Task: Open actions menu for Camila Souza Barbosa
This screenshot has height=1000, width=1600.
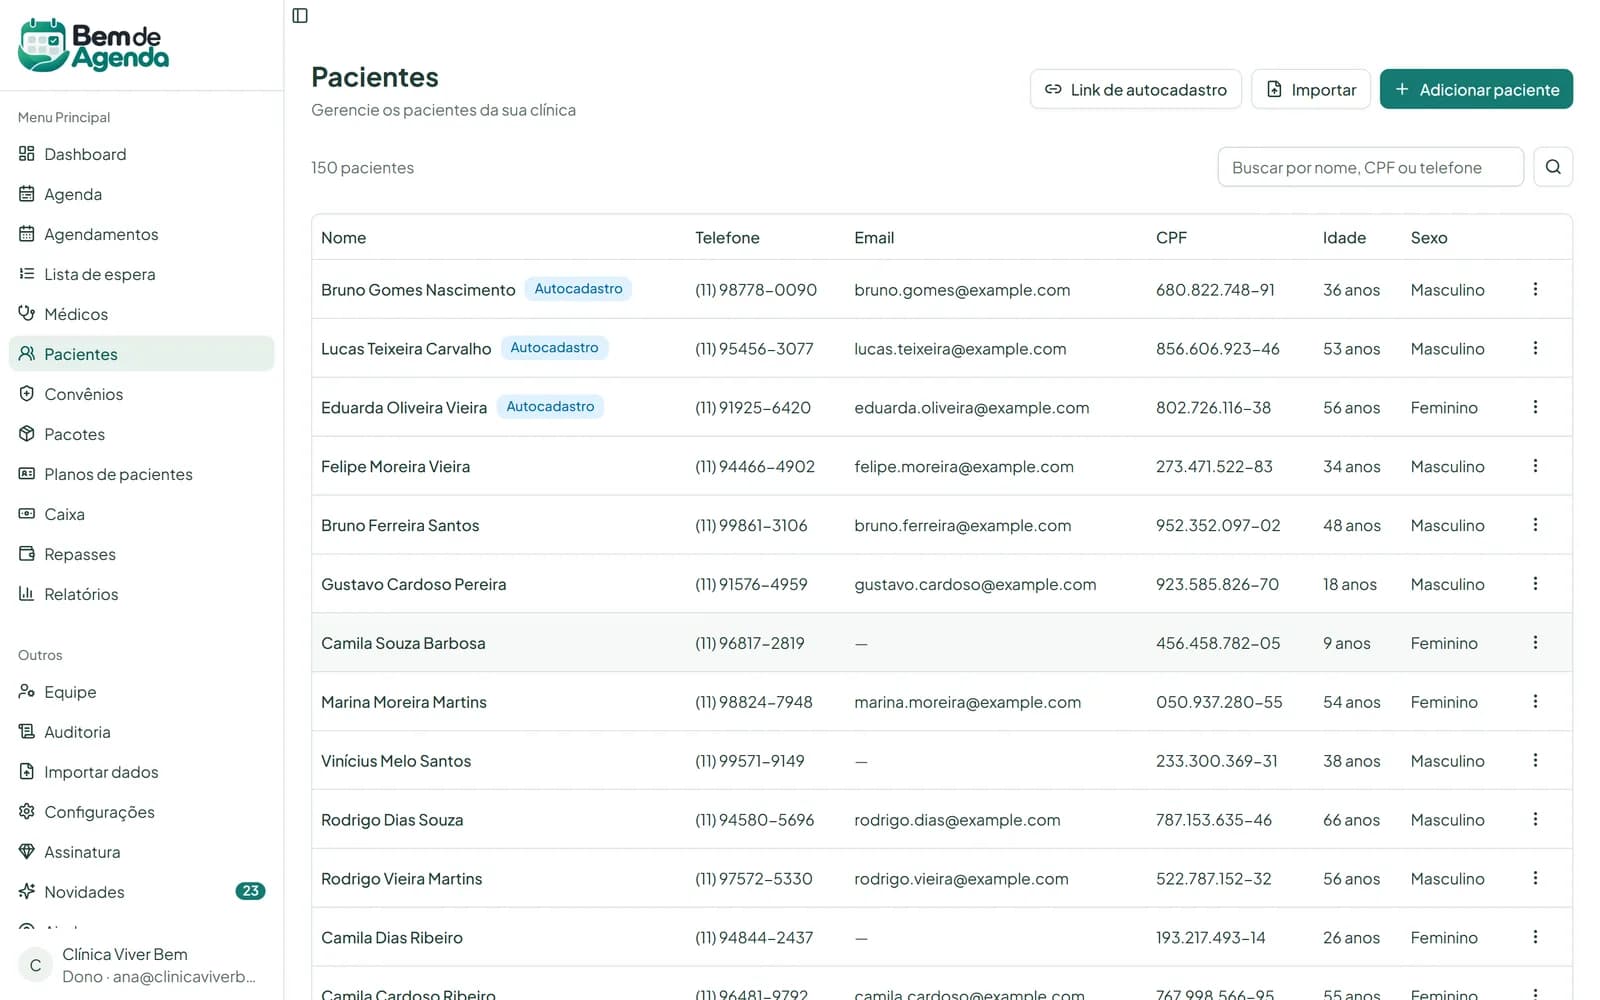Action: [1535, 643]
